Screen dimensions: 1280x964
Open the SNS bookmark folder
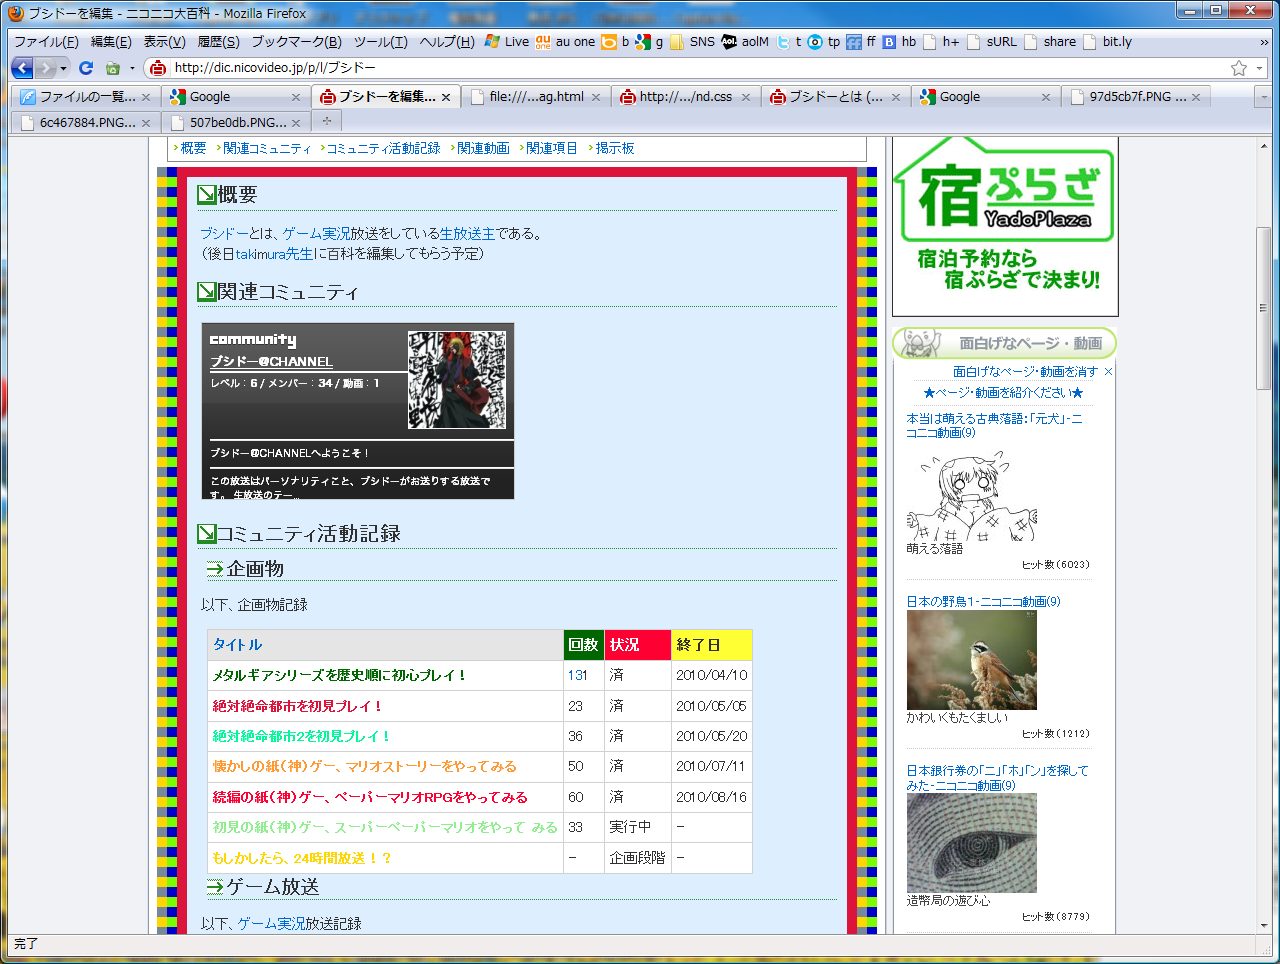693,42
